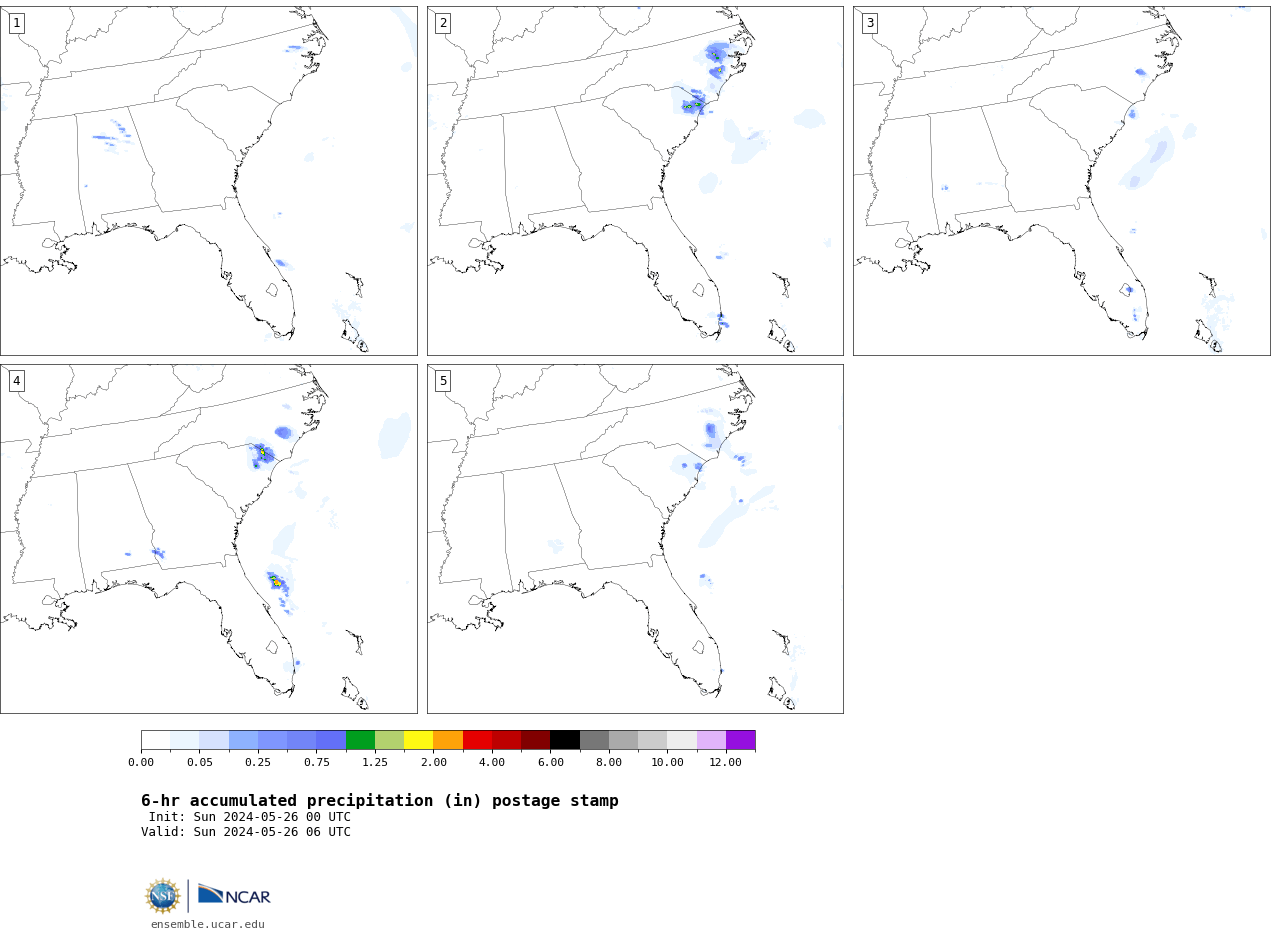Click the 0.05 colorbar tick label
Screen dimensions: 1280x936
click(x=200, y=762)
